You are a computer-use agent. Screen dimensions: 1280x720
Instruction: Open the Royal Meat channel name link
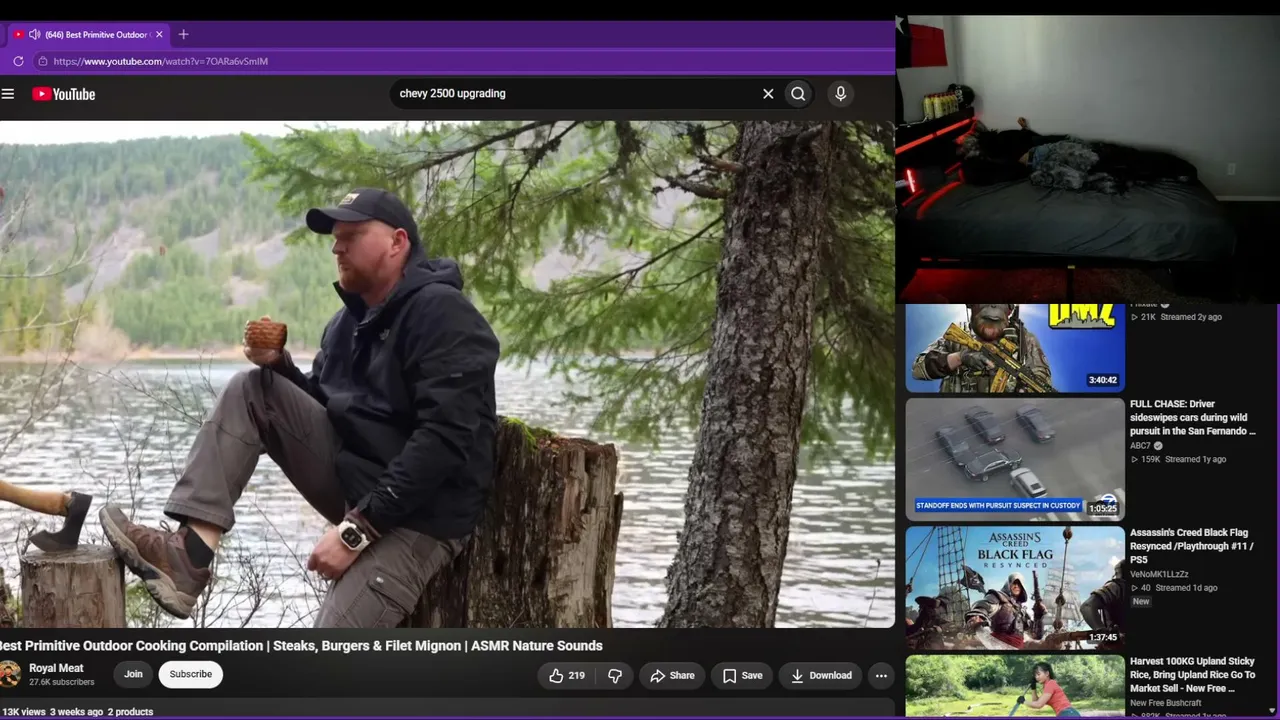(x=56, y=668)
